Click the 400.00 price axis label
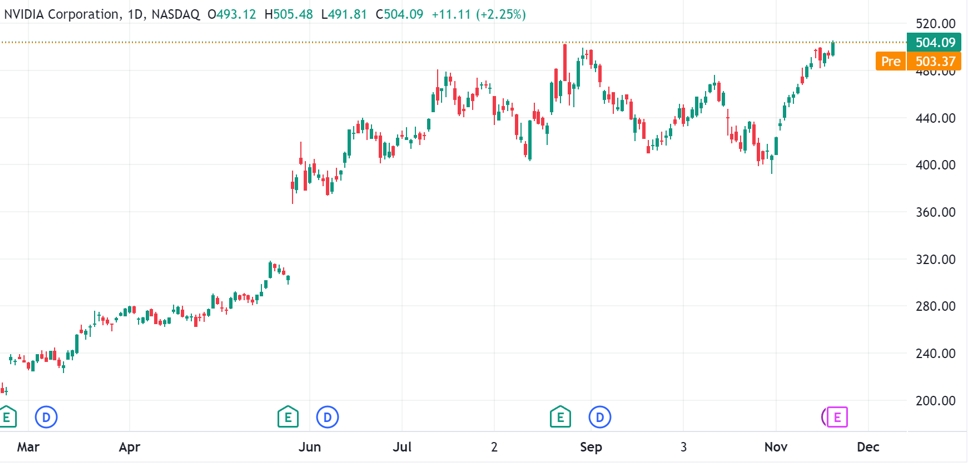Viewport: 969px width, 465px height. (934, 165)
